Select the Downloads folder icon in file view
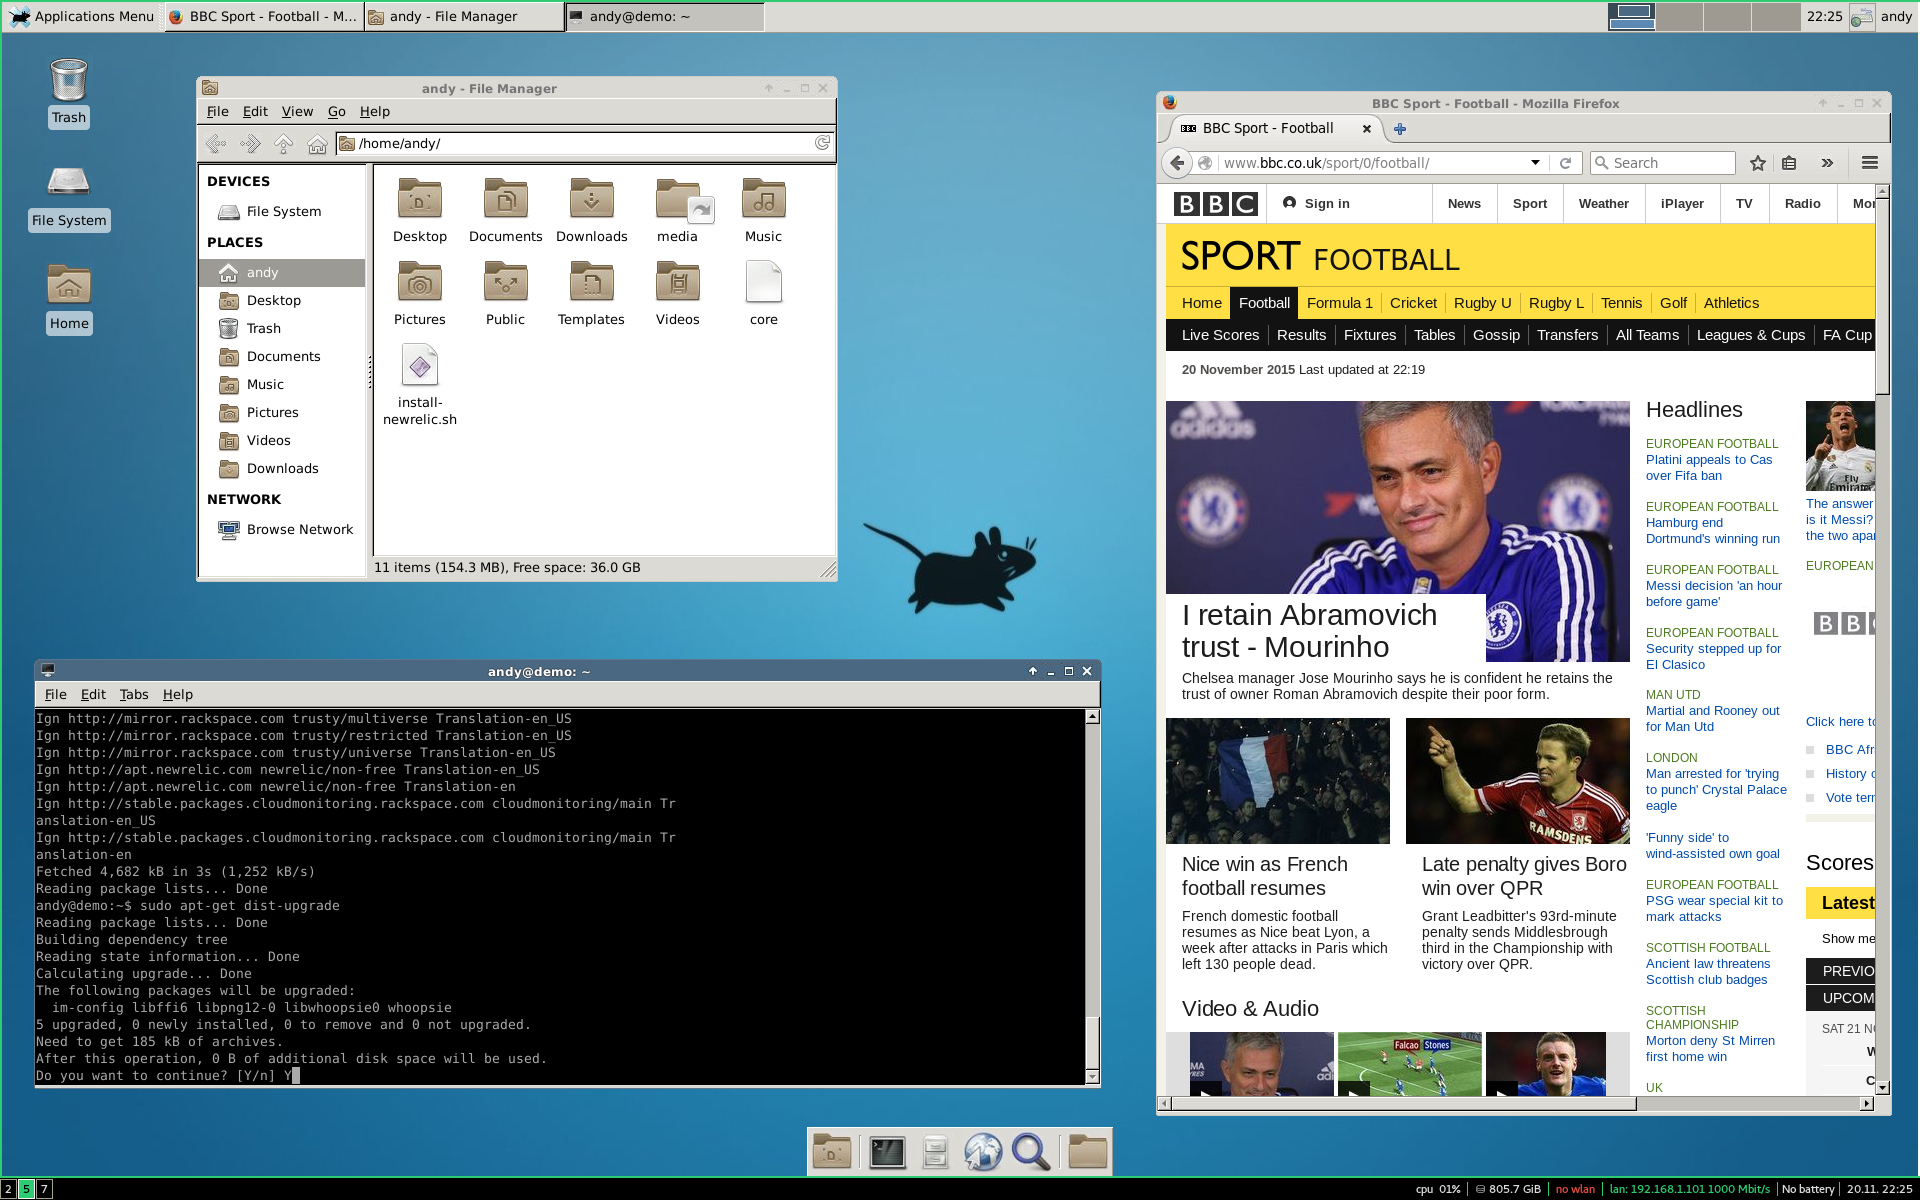 [x=592, y=199]
